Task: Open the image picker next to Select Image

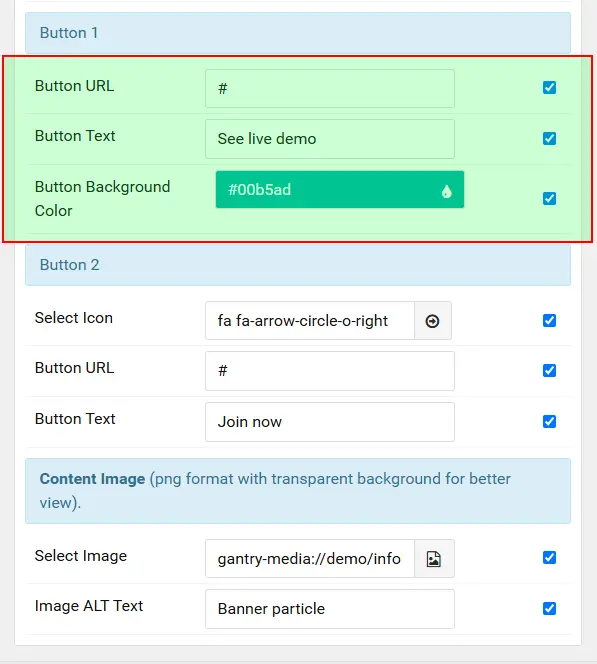Action: (x=434, y=559)
